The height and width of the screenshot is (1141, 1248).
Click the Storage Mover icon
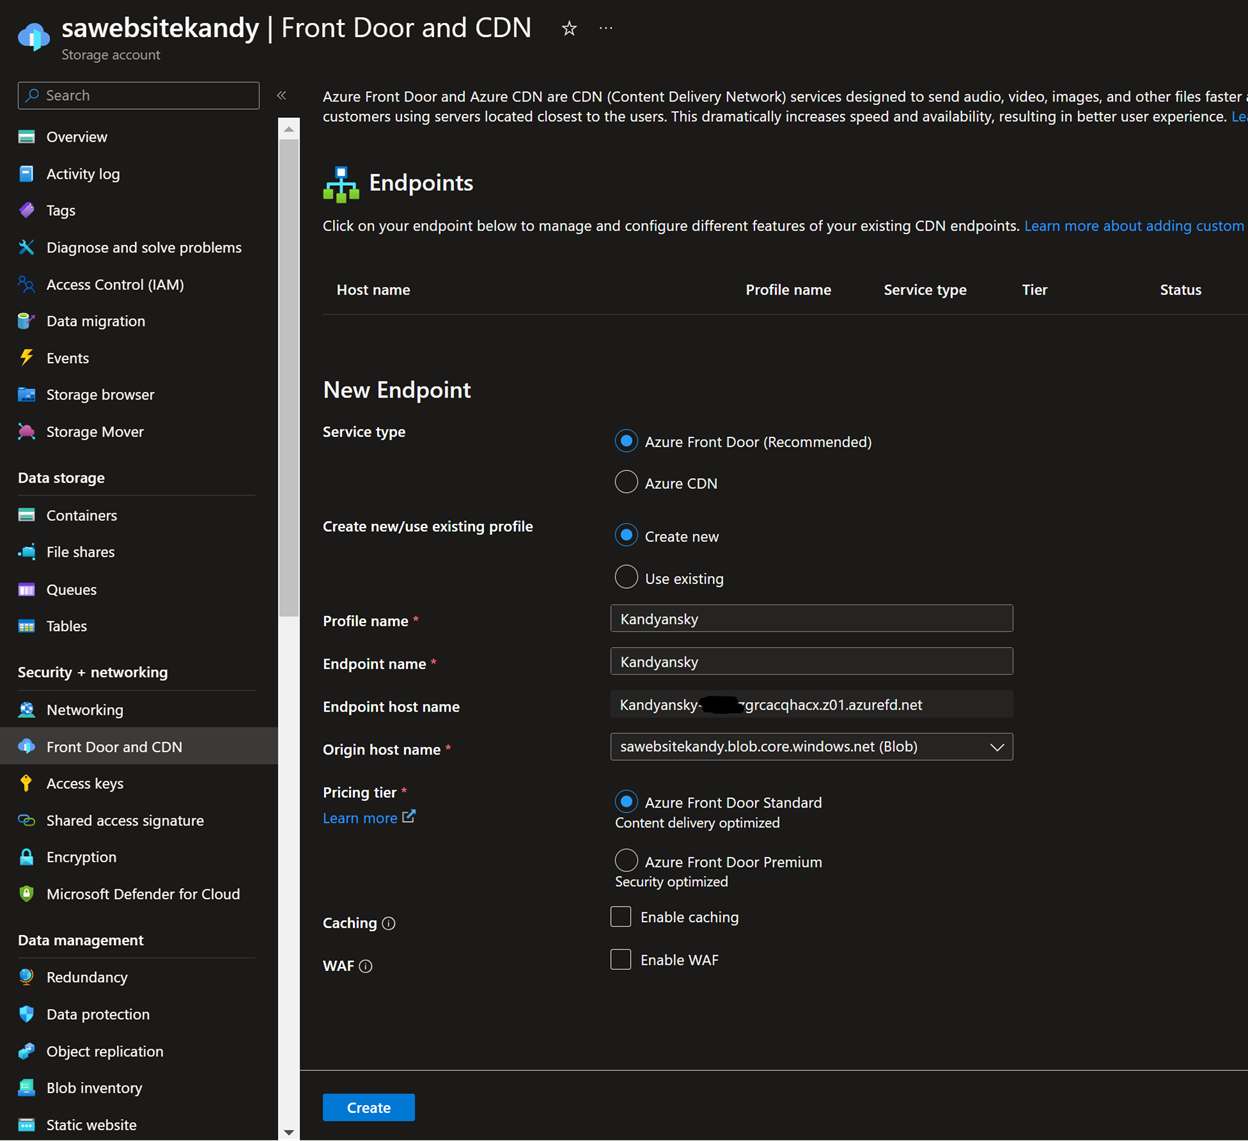click(x=27, y=432)
